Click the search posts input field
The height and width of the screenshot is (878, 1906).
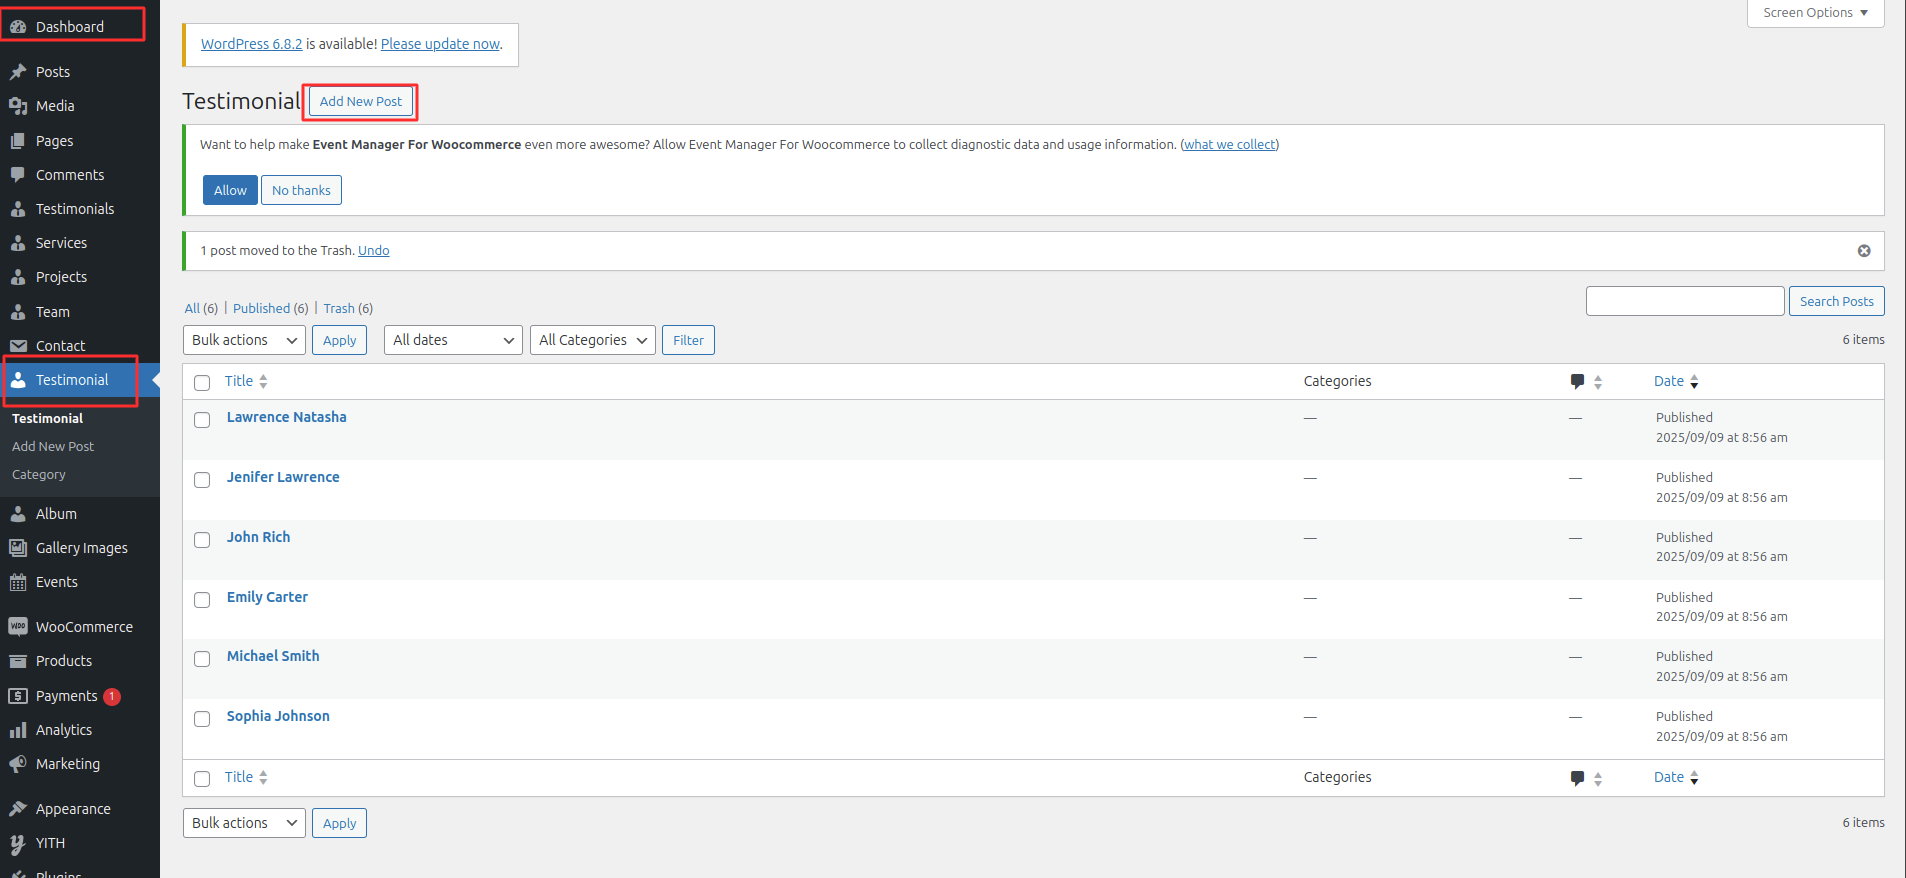point(1684,301)
